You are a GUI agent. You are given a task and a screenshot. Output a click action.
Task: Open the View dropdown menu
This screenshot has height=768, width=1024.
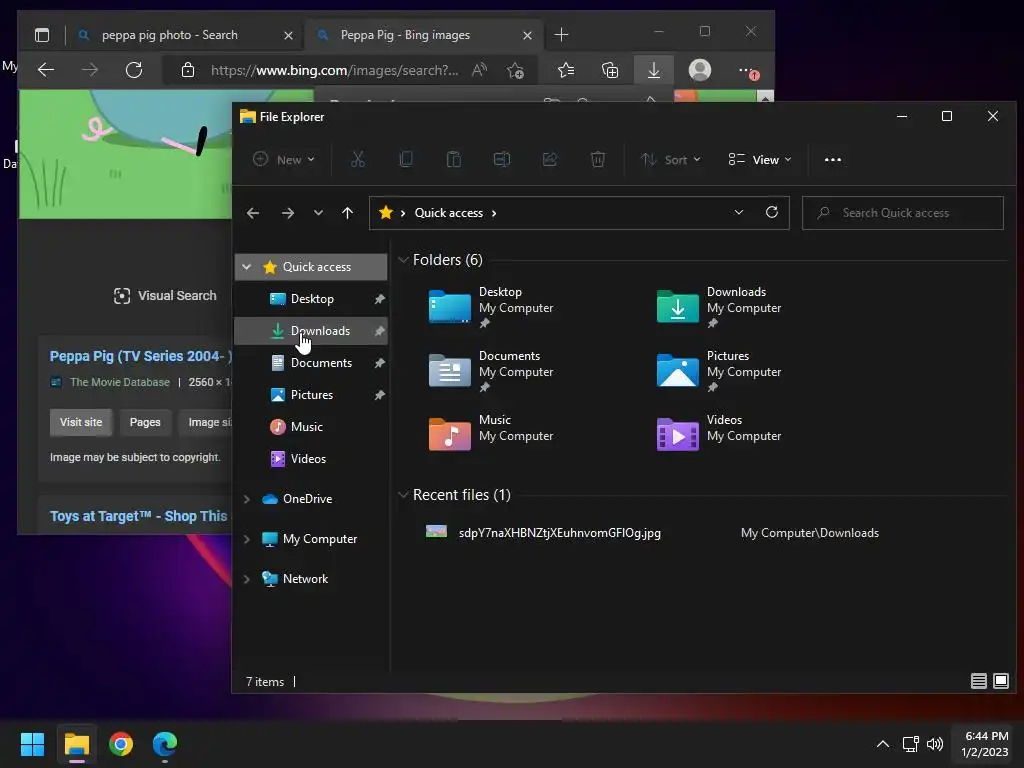click(x=760, y=159)
